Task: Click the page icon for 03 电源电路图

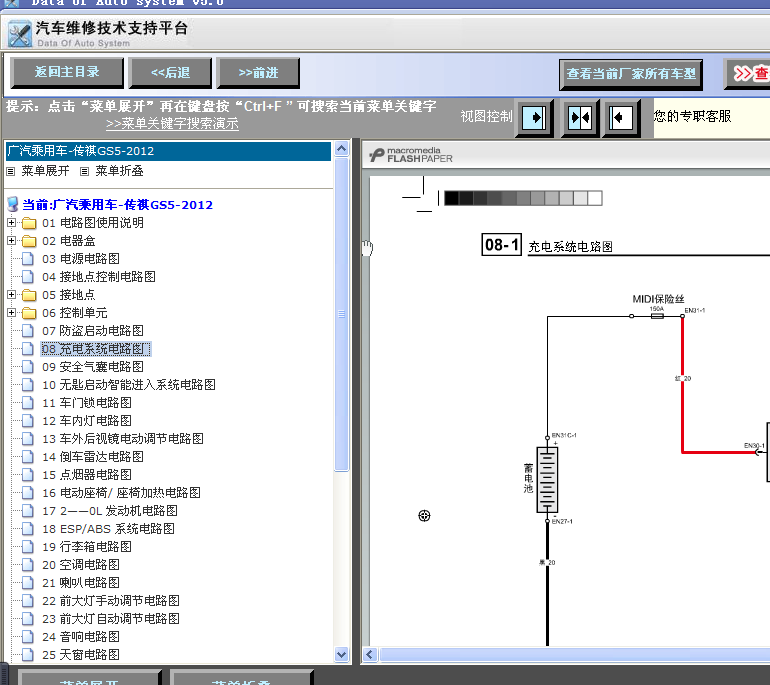Action: 28,259
